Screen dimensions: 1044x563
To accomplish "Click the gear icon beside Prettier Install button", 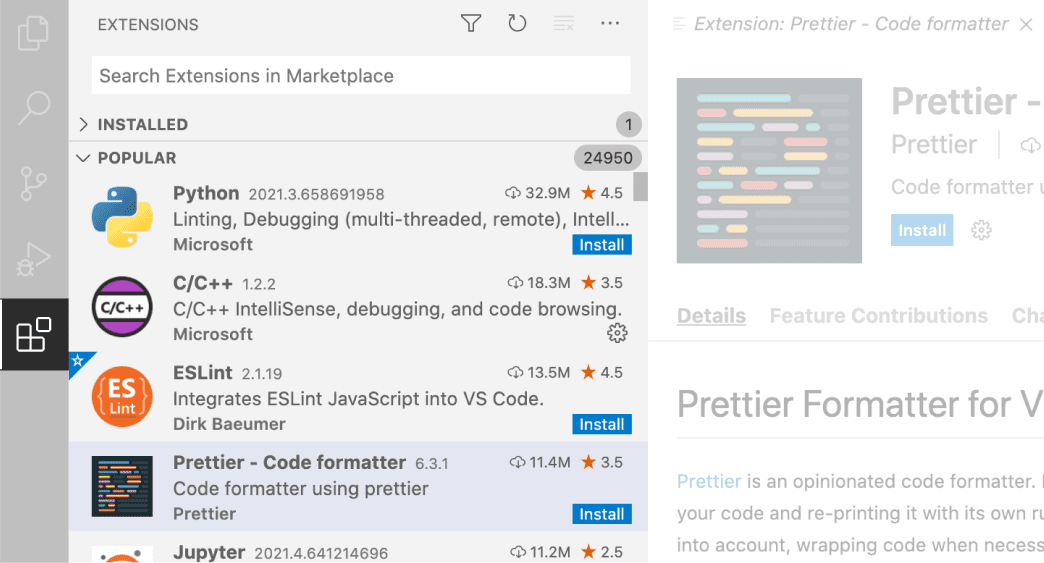I will pyautogui.click(x=981, y=231).
